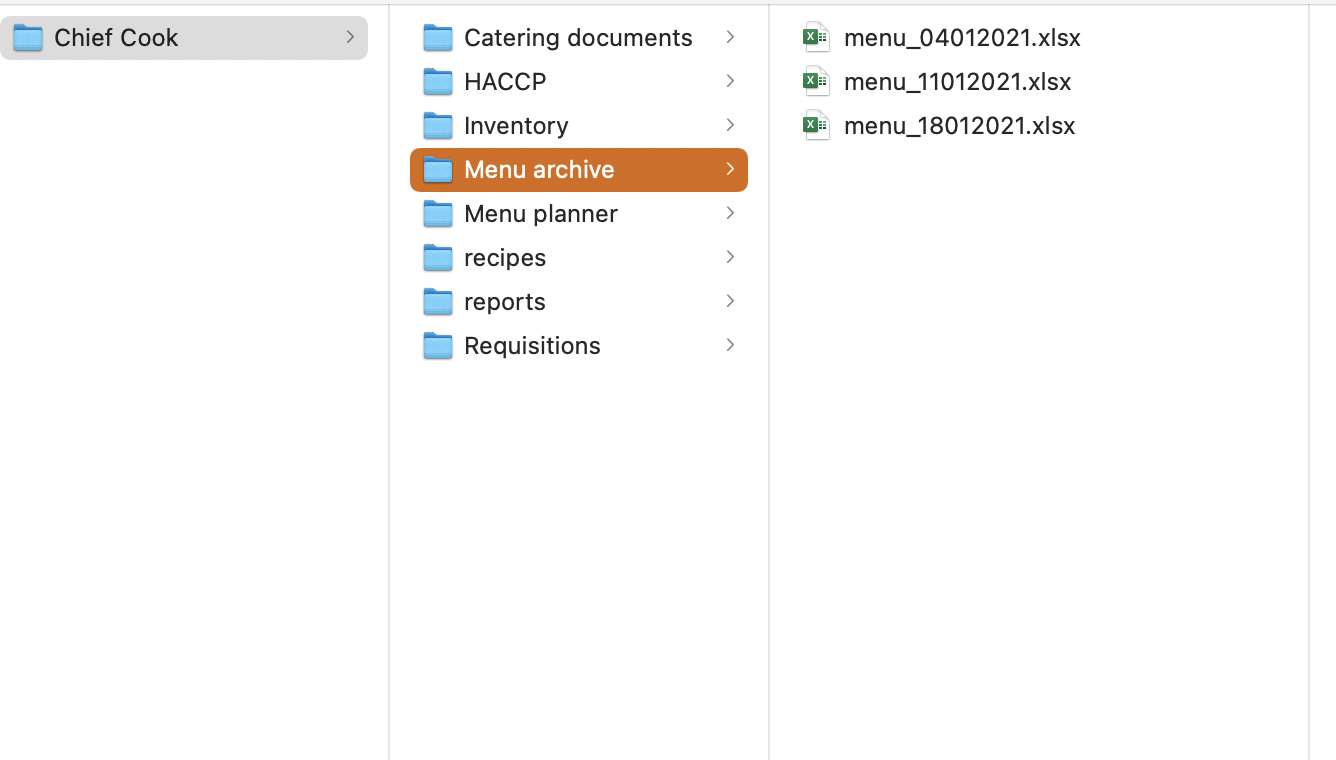Expand the reports folder chevron
The image size is (1336, 760).
(730, 301)
